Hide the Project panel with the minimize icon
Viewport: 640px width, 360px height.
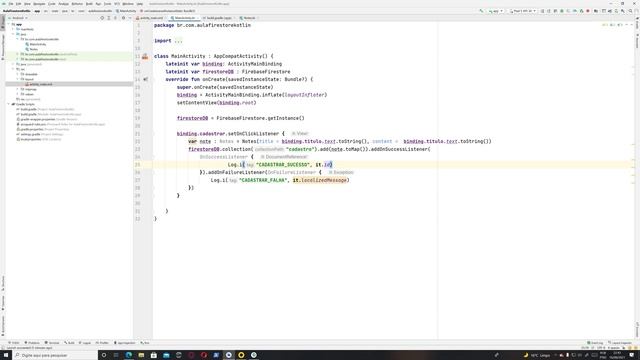130,18
